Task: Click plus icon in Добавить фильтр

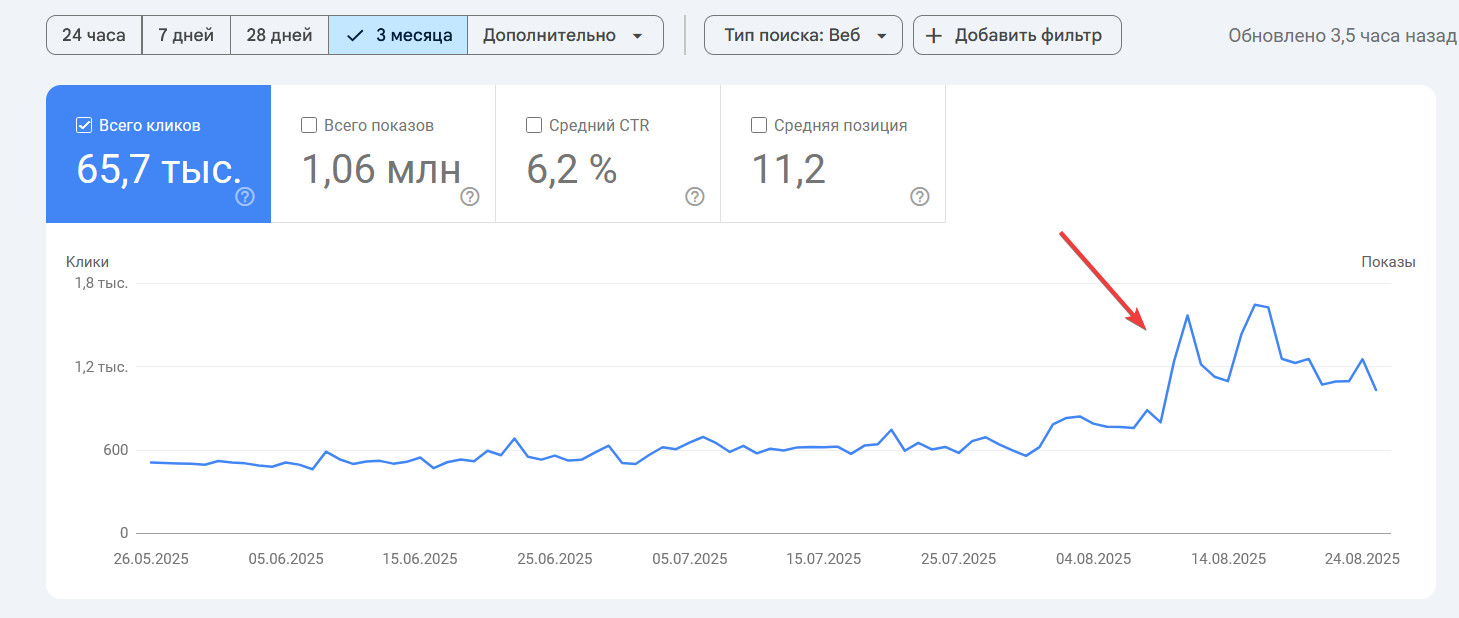Action: (x=933, y=36)
